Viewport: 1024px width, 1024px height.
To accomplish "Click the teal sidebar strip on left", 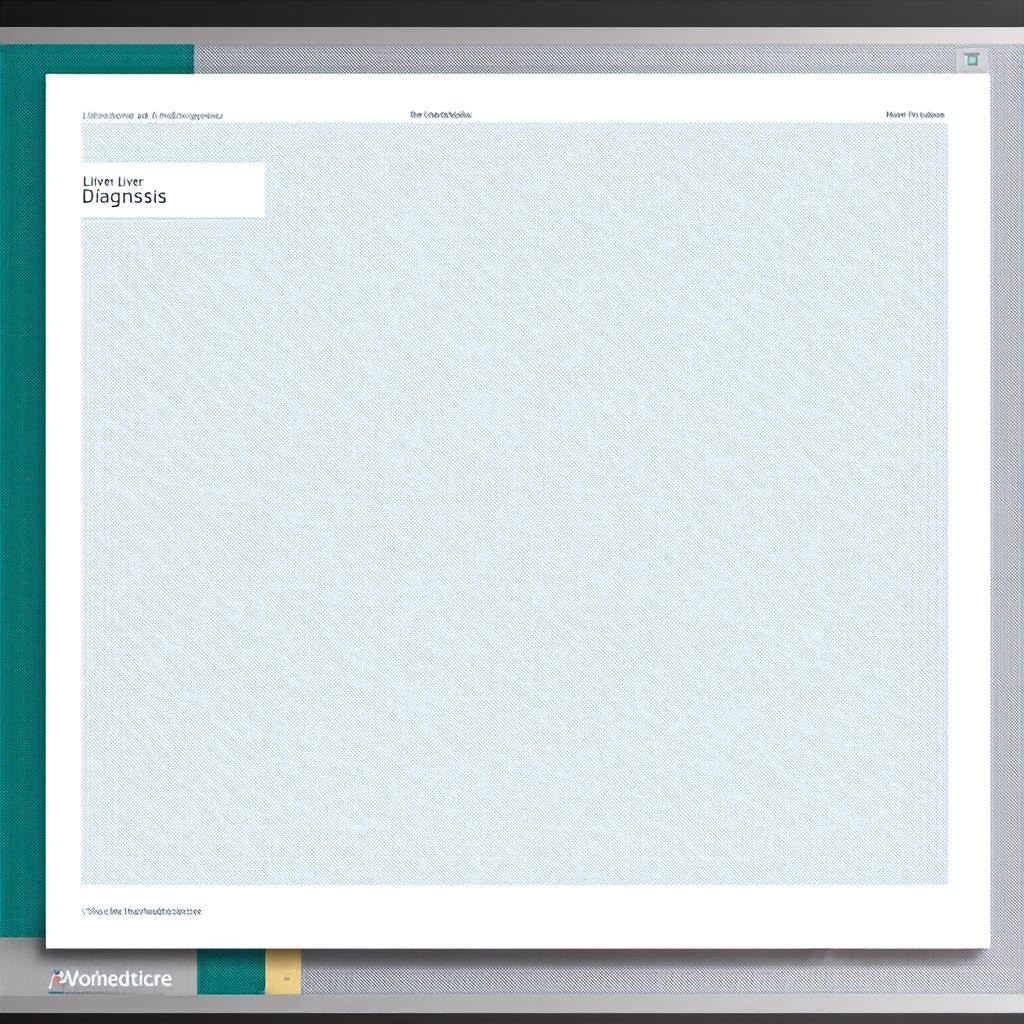I will (x=22, y=500).
